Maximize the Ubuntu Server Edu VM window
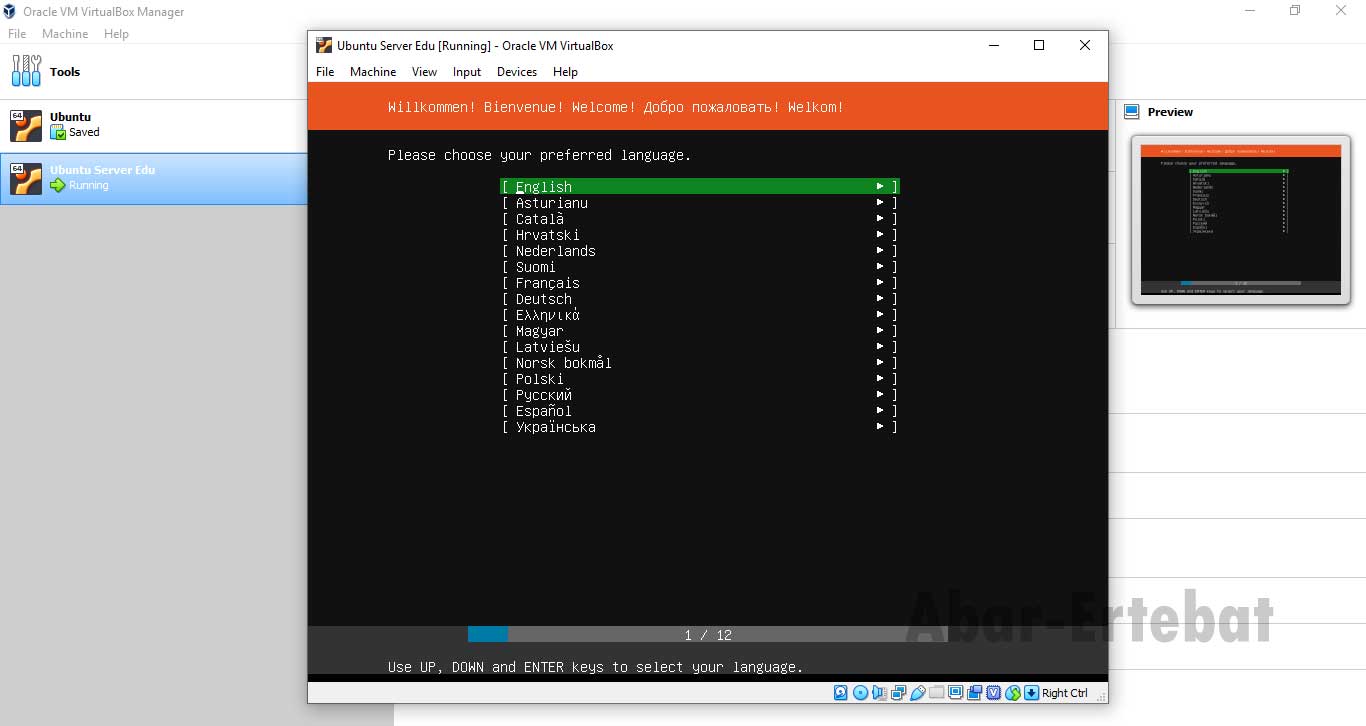 [x=1039, y=45]
